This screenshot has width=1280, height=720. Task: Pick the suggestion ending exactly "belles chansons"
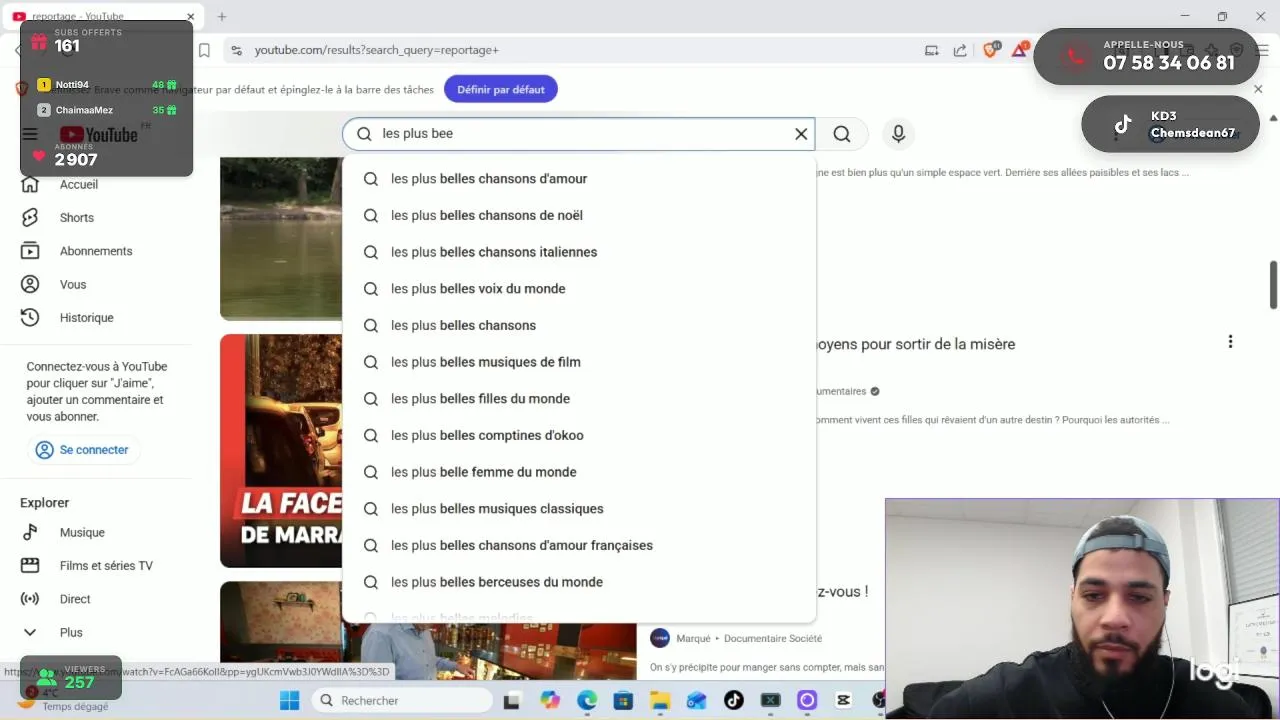(579, 325)
